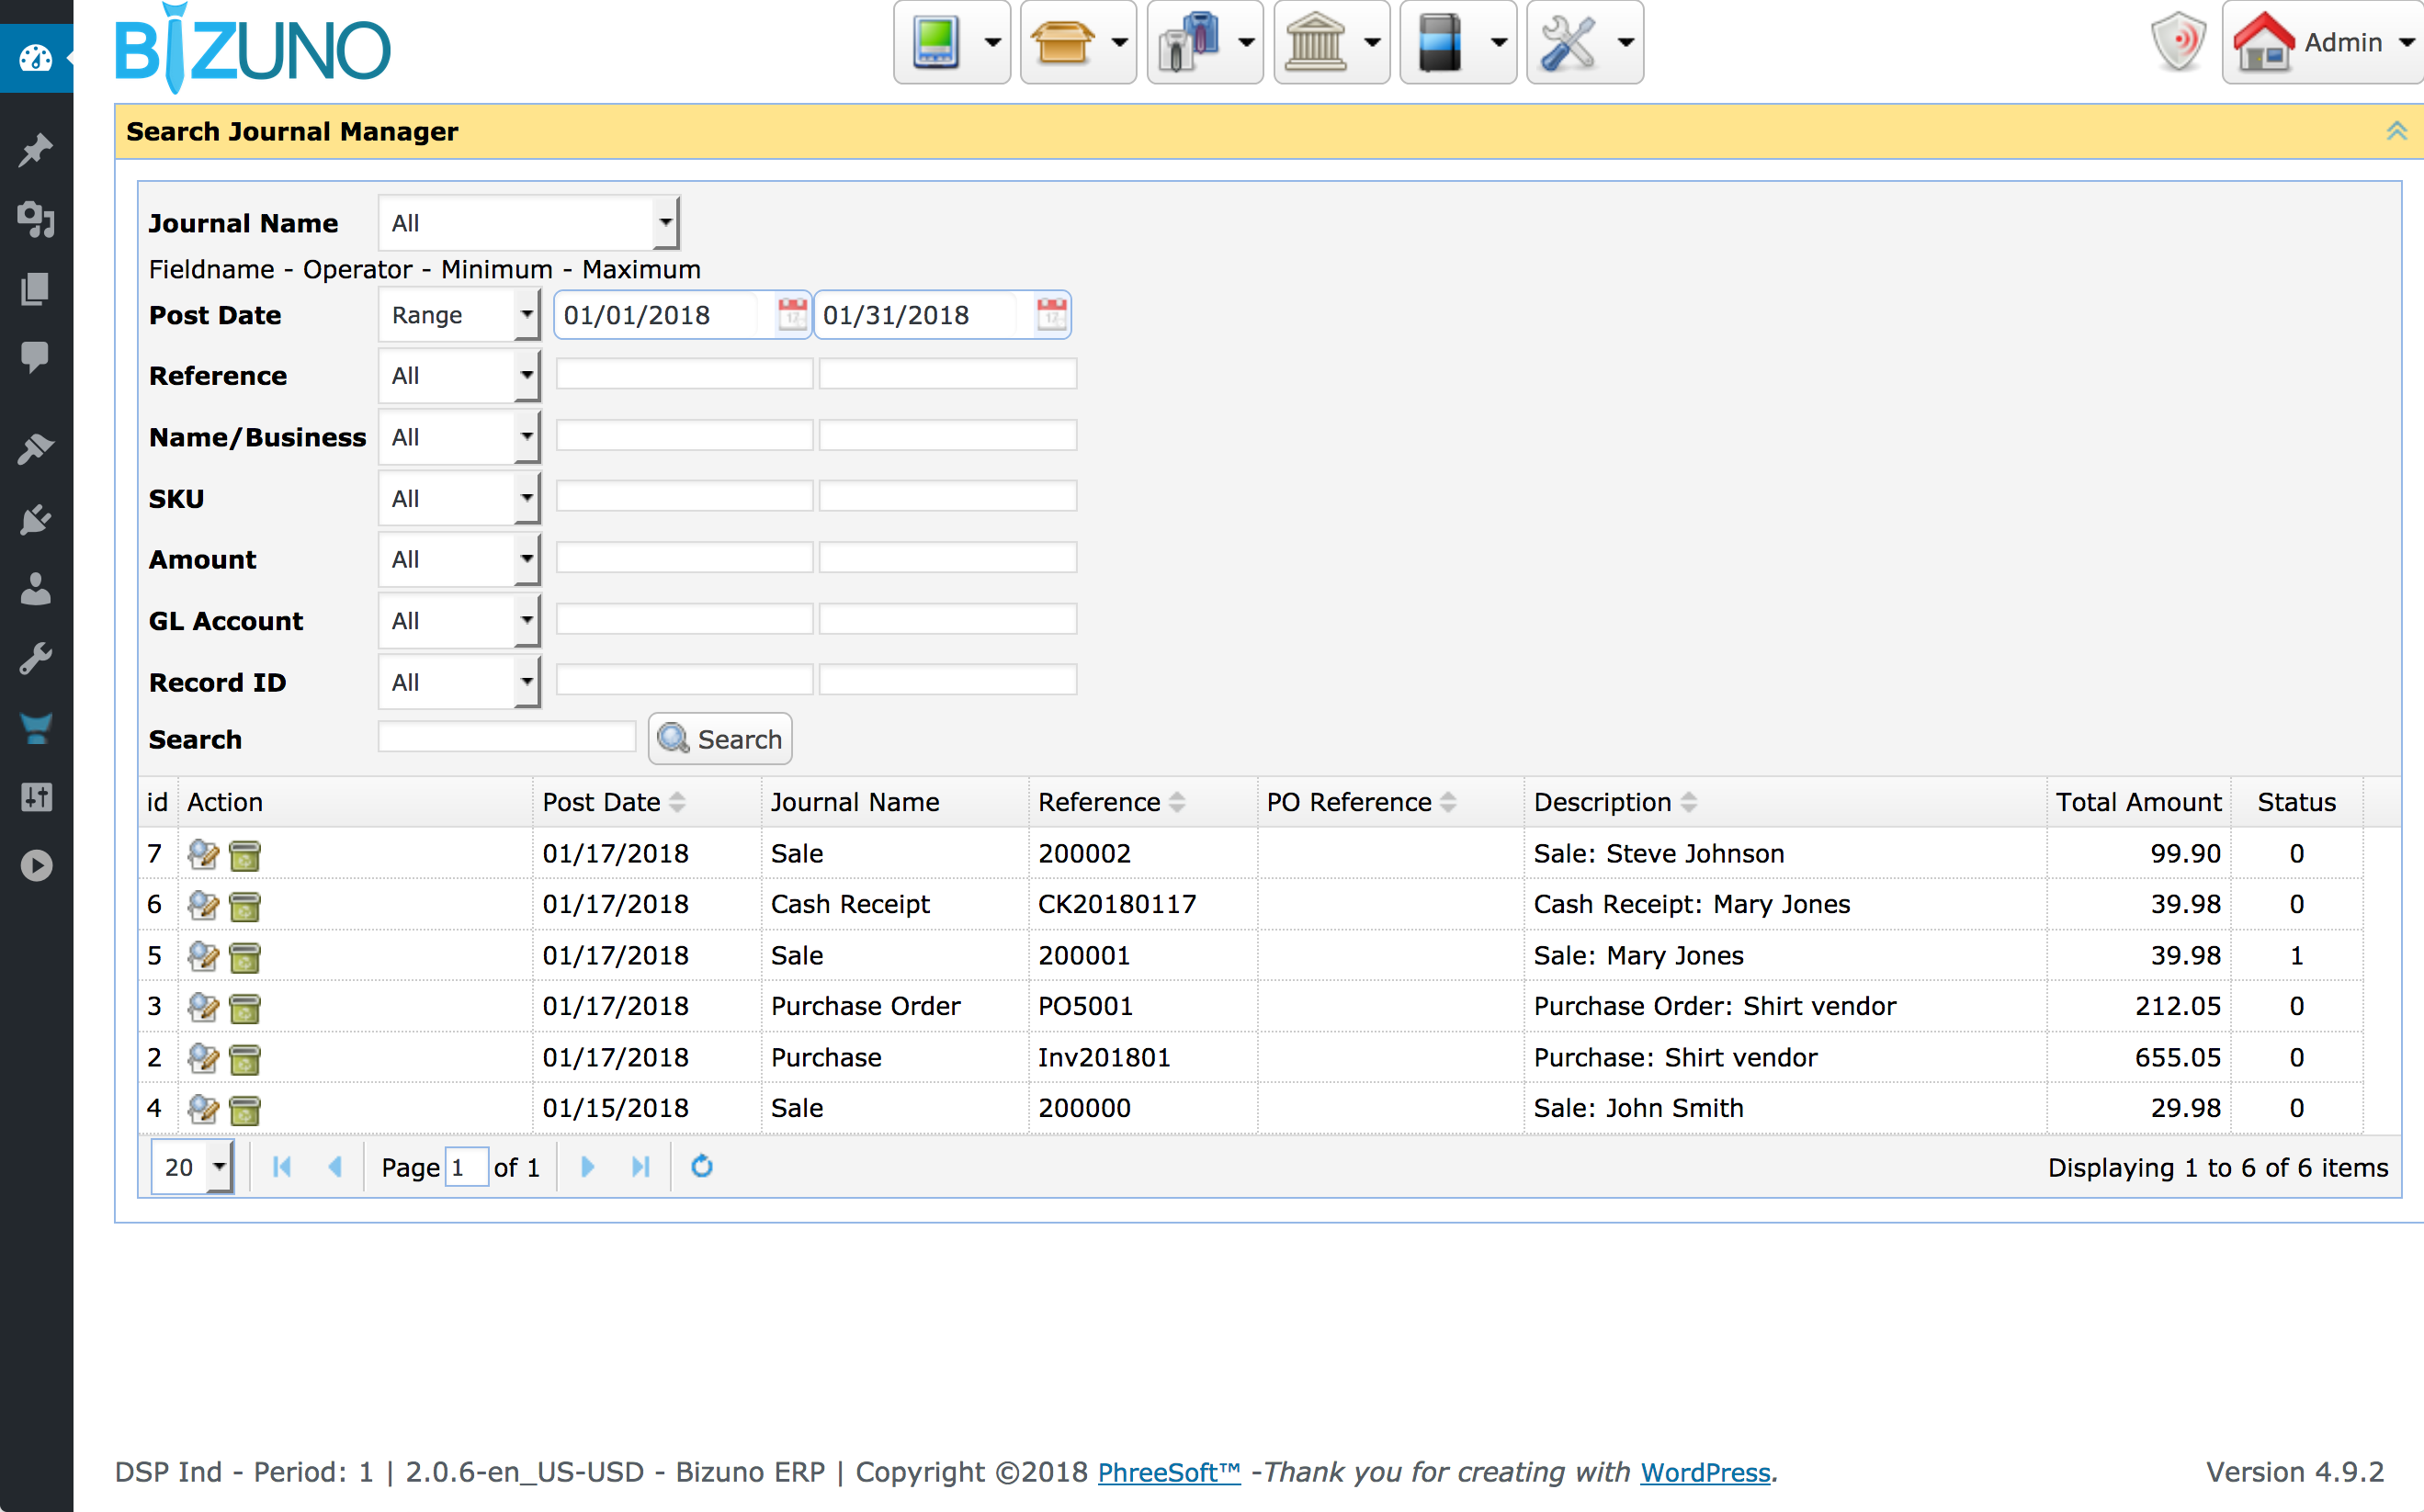Open the Post Date start calendar picker

[x=792, y=315]
